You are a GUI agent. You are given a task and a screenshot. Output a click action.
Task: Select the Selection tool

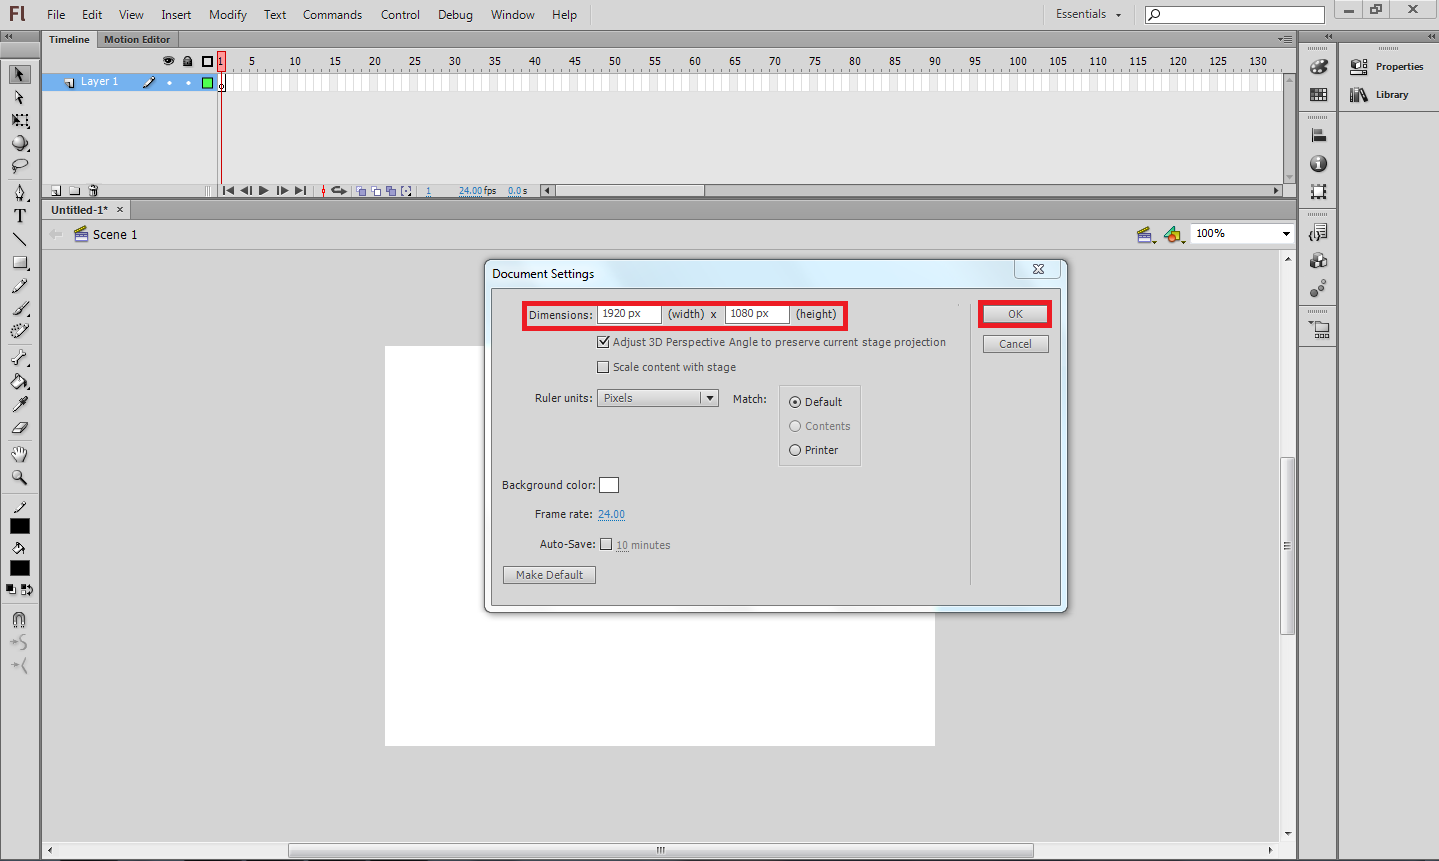tap(19, 74)
